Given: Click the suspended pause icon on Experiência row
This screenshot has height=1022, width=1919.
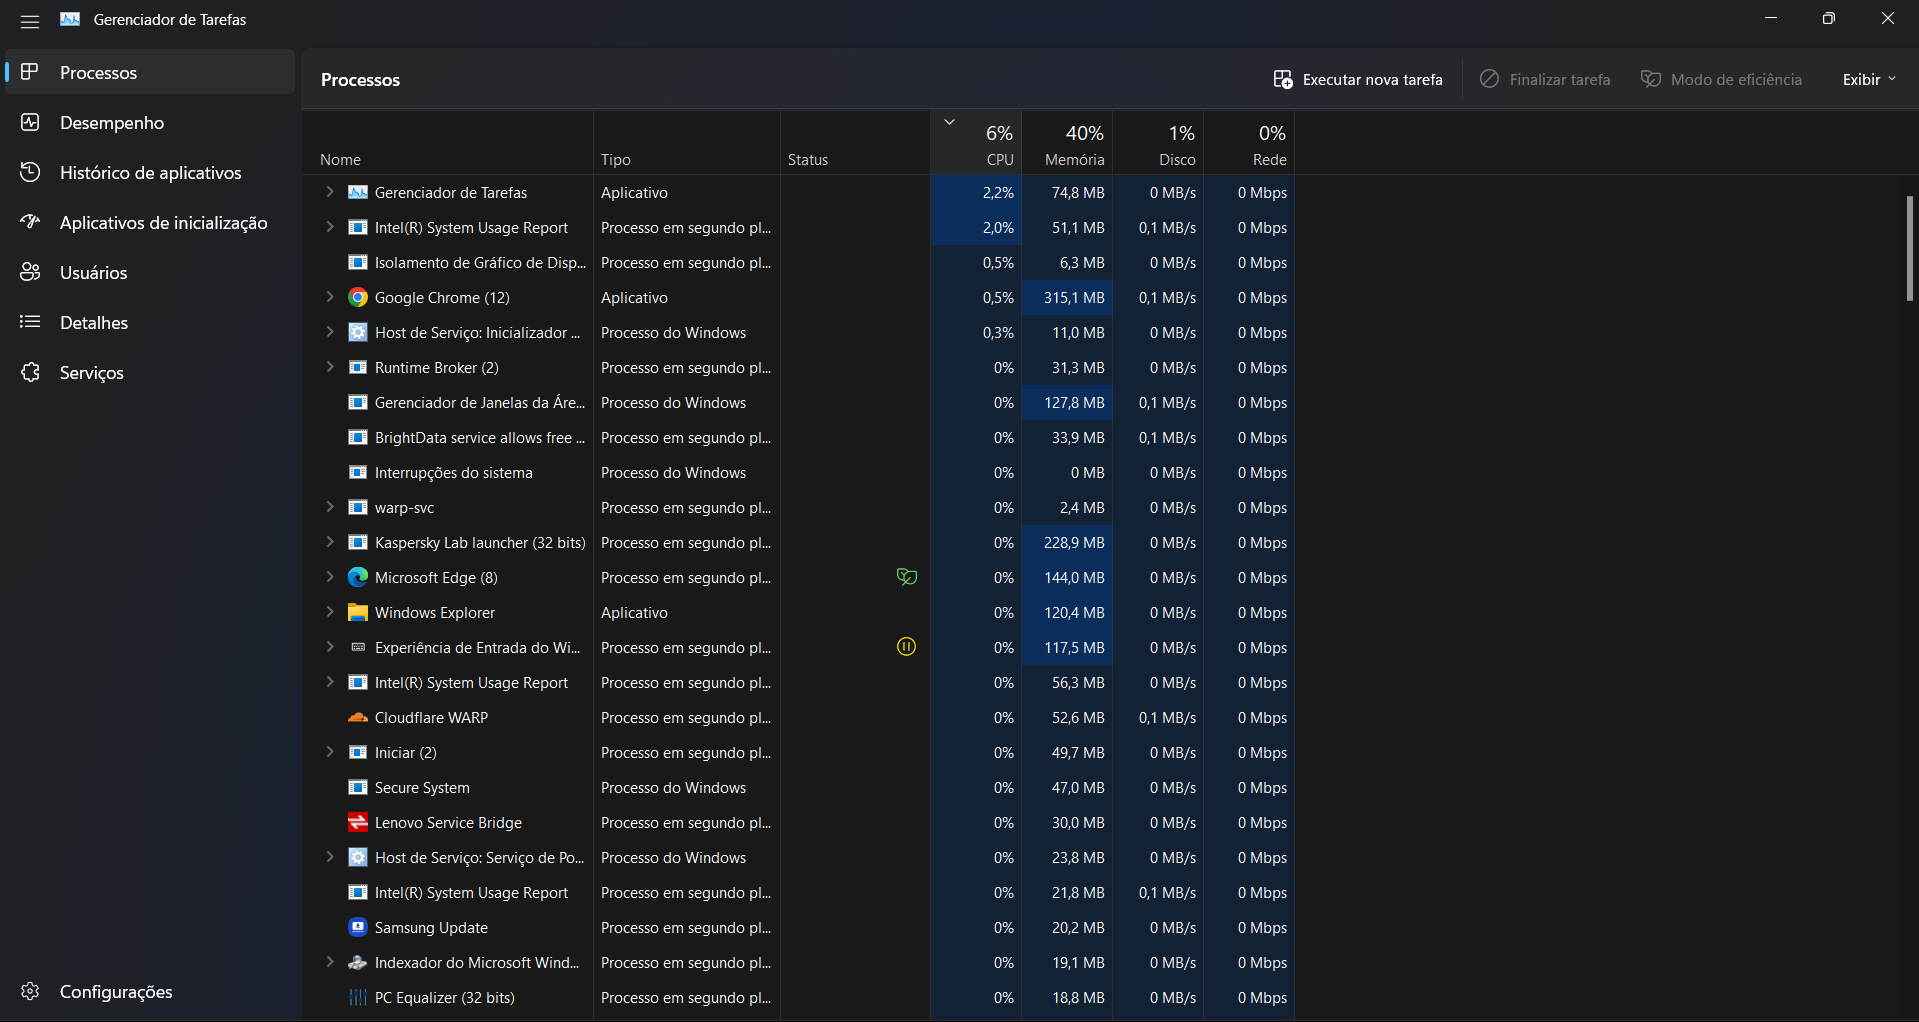Looking at the screenshot, I should (906, 647).
